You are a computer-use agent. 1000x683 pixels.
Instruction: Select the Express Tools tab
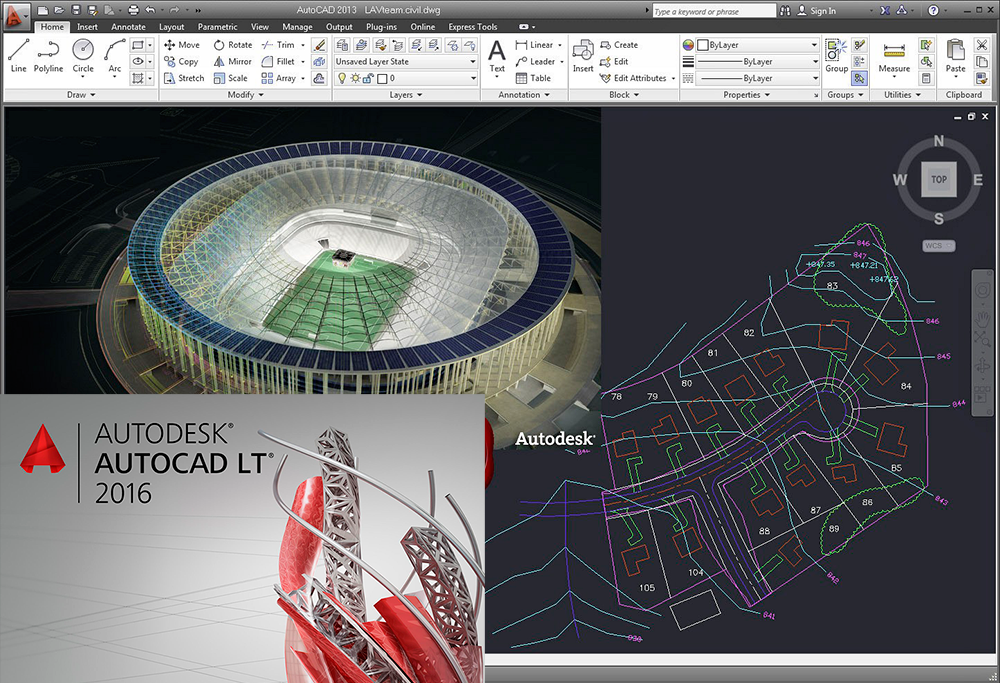coord(473,27)
